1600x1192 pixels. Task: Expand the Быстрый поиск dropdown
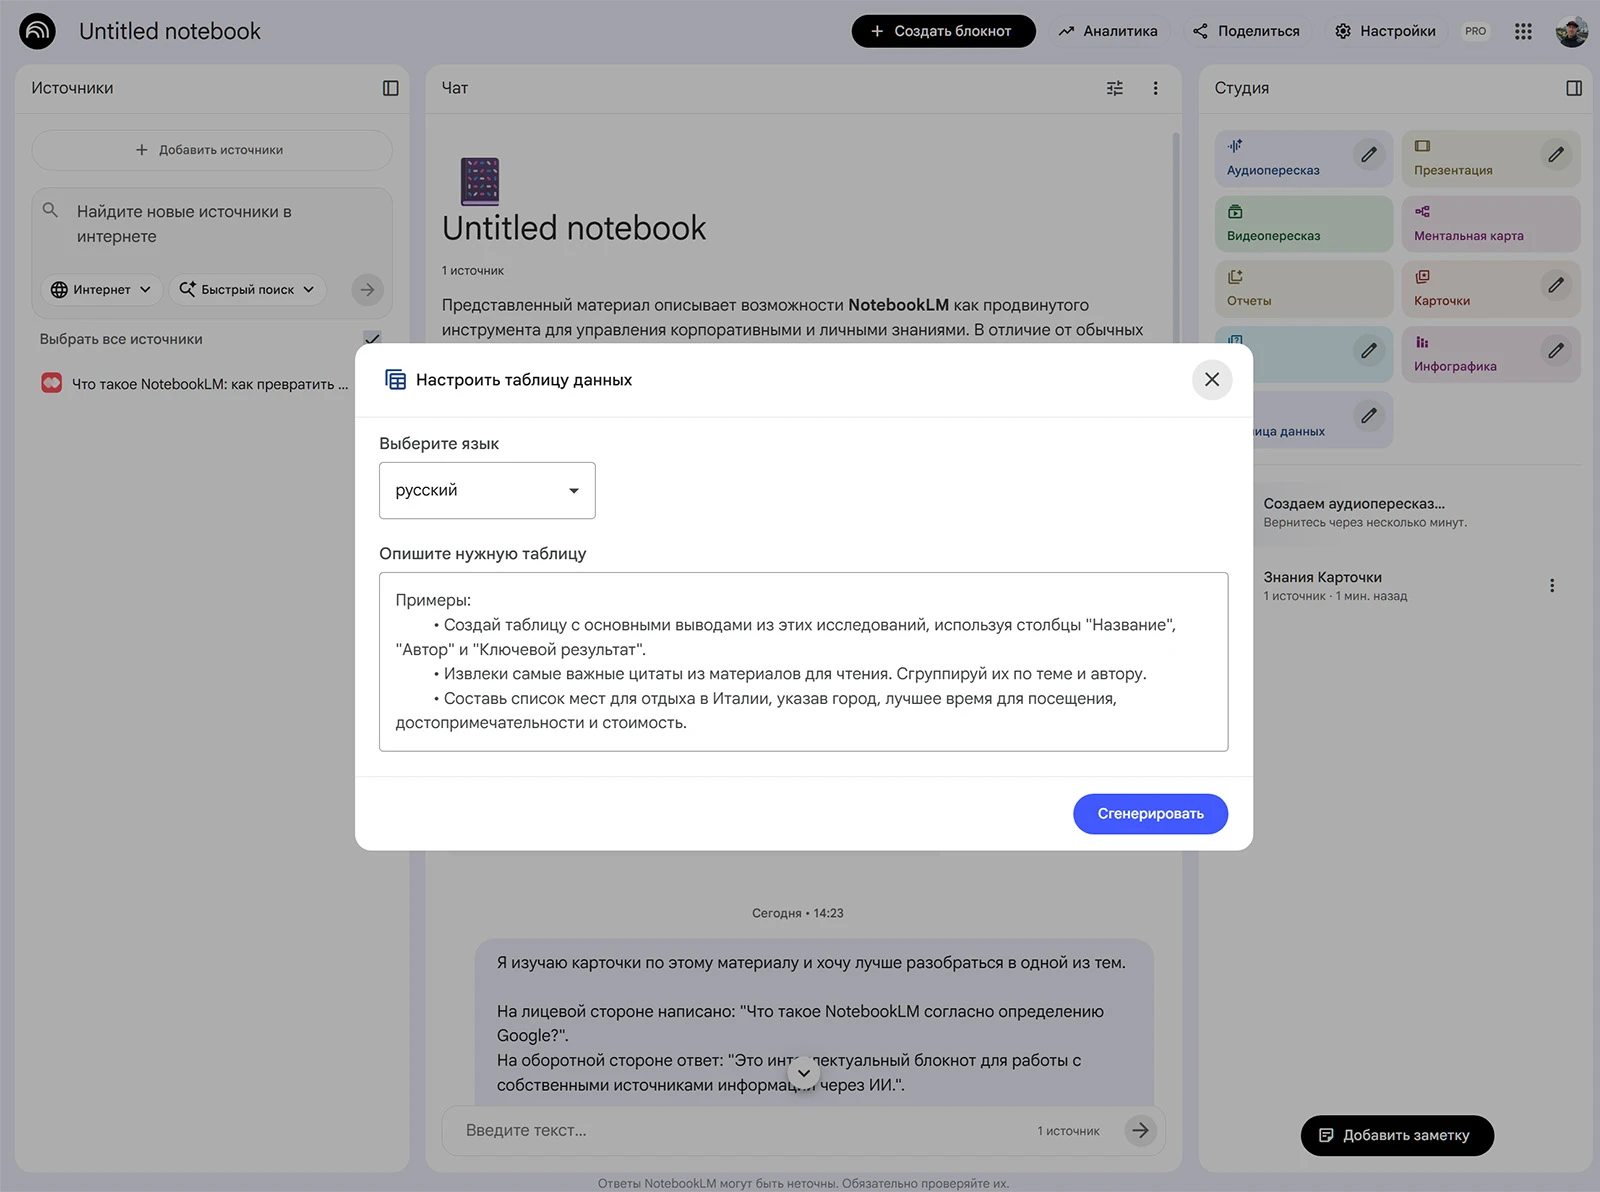point(247,289)
